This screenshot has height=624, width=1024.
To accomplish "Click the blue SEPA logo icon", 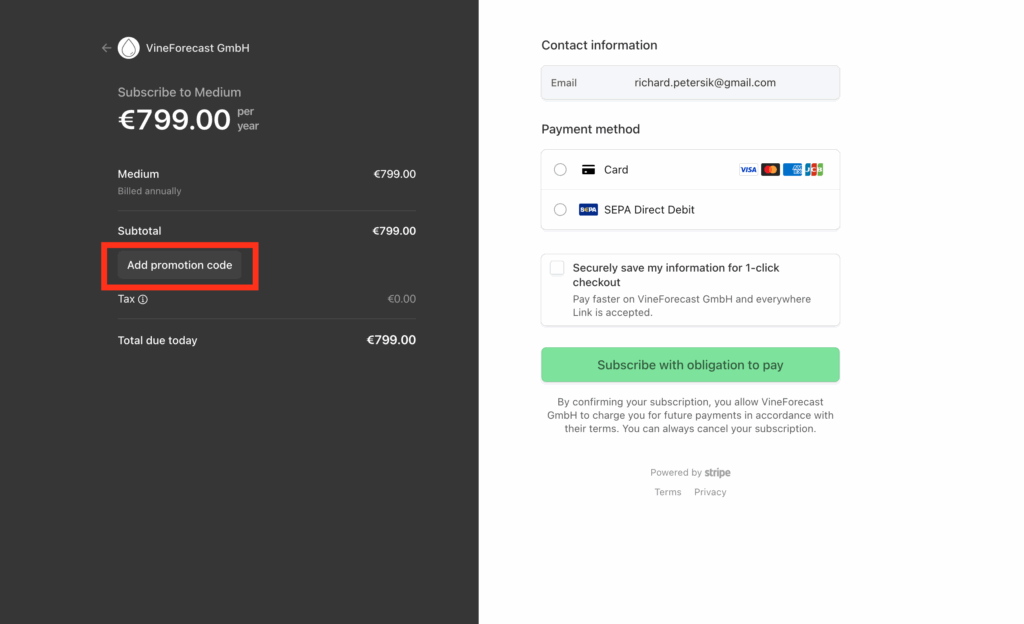I will click(x=588, y=210).
